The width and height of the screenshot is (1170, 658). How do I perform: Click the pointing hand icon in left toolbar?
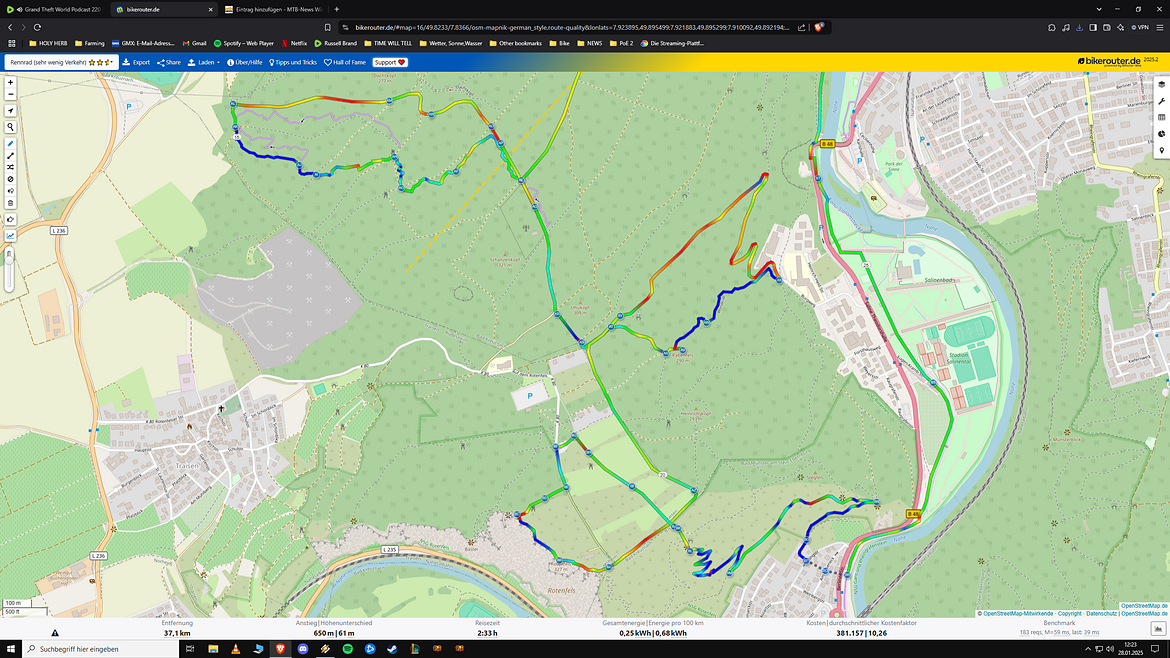point(10,219)
